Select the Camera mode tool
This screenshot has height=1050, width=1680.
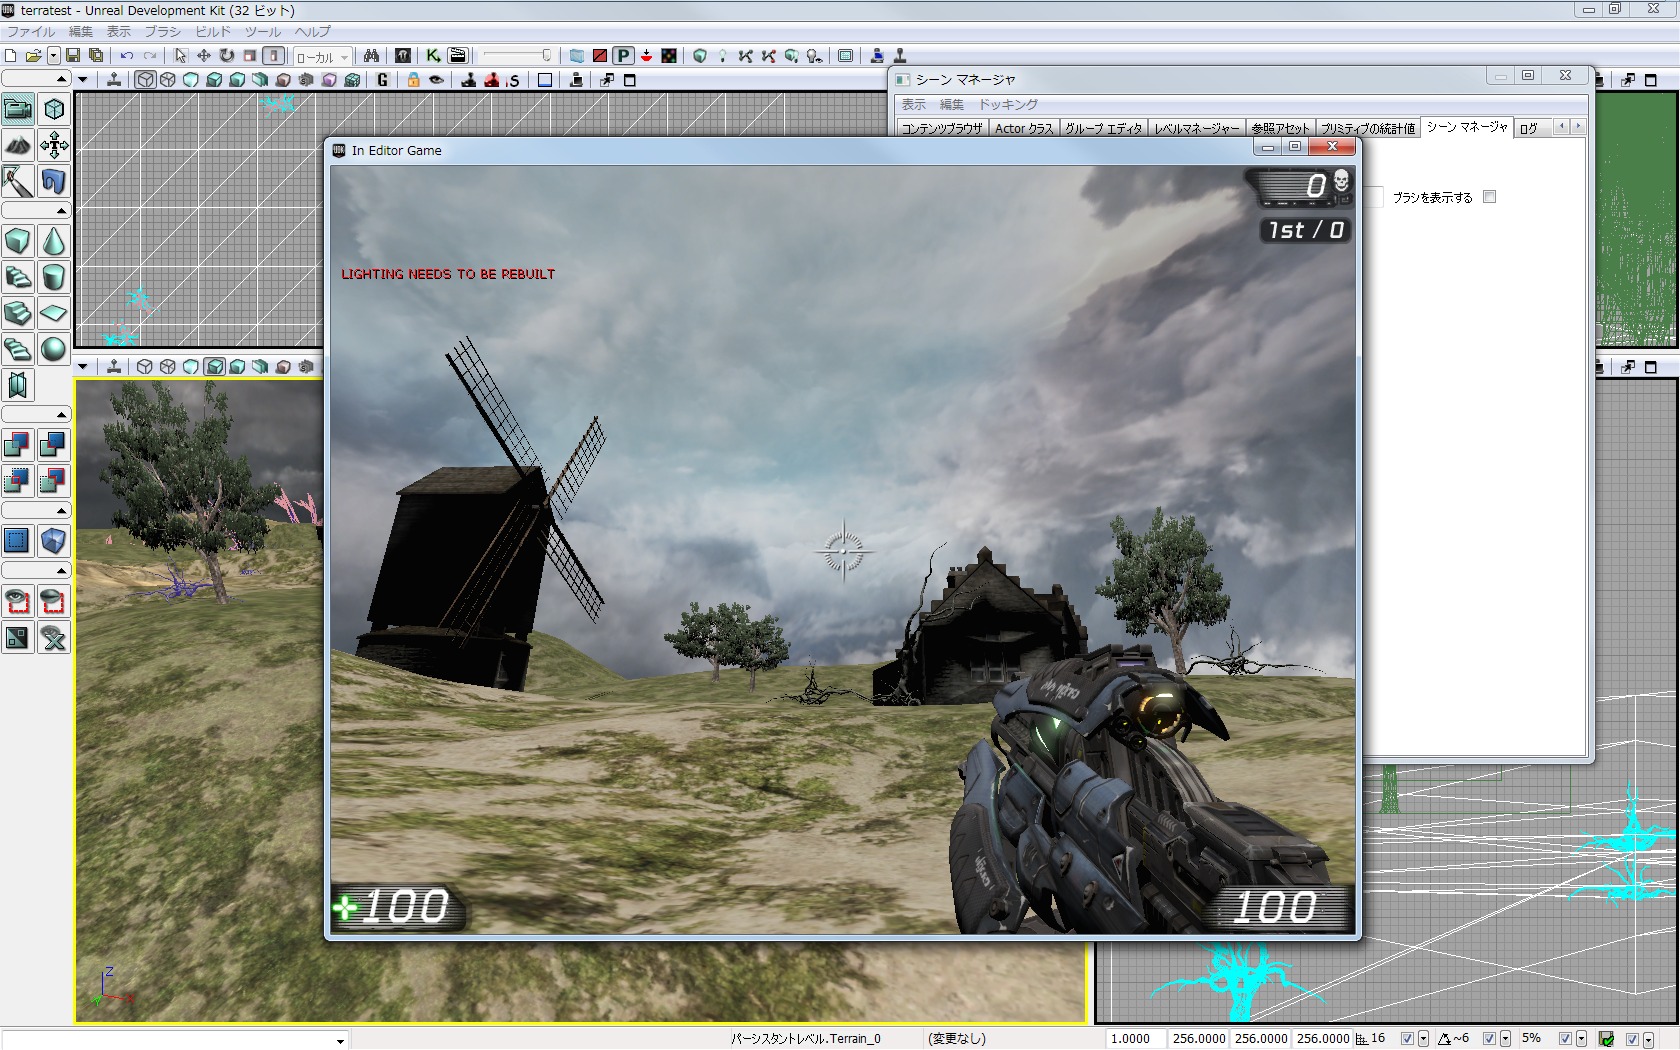tap(18, 108)
